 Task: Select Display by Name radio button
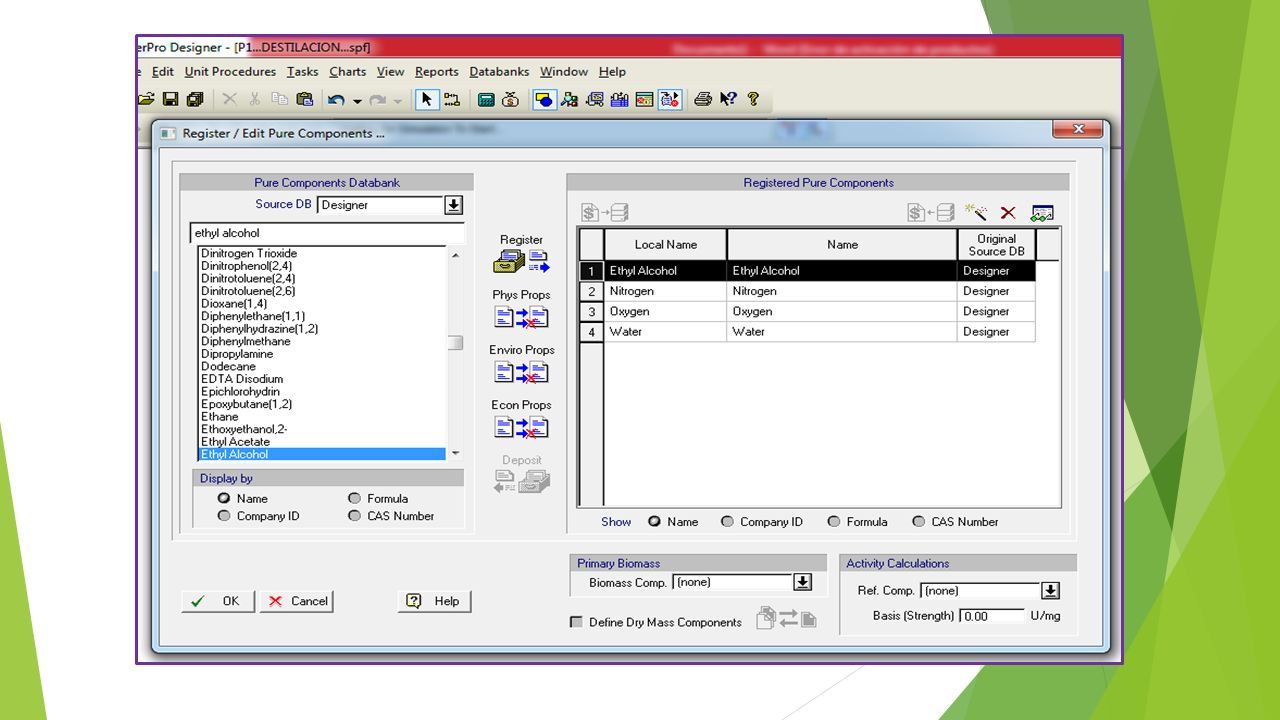pos(224,498)
